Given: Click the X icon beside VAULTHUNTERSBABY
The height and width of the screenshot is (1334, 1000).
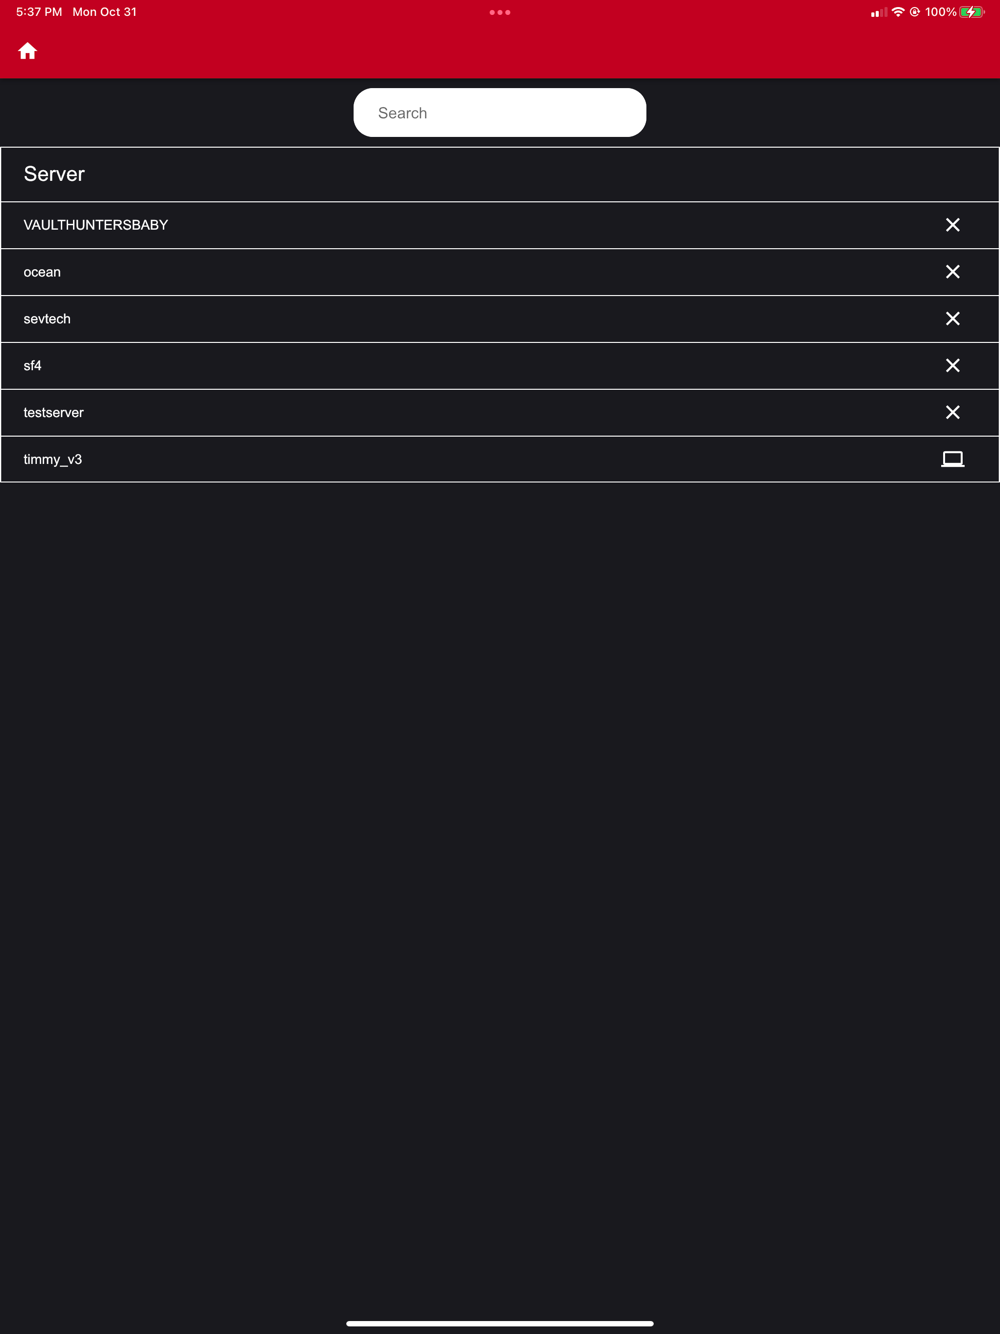Looking at the screenshot, I should (x=952, y=225).
